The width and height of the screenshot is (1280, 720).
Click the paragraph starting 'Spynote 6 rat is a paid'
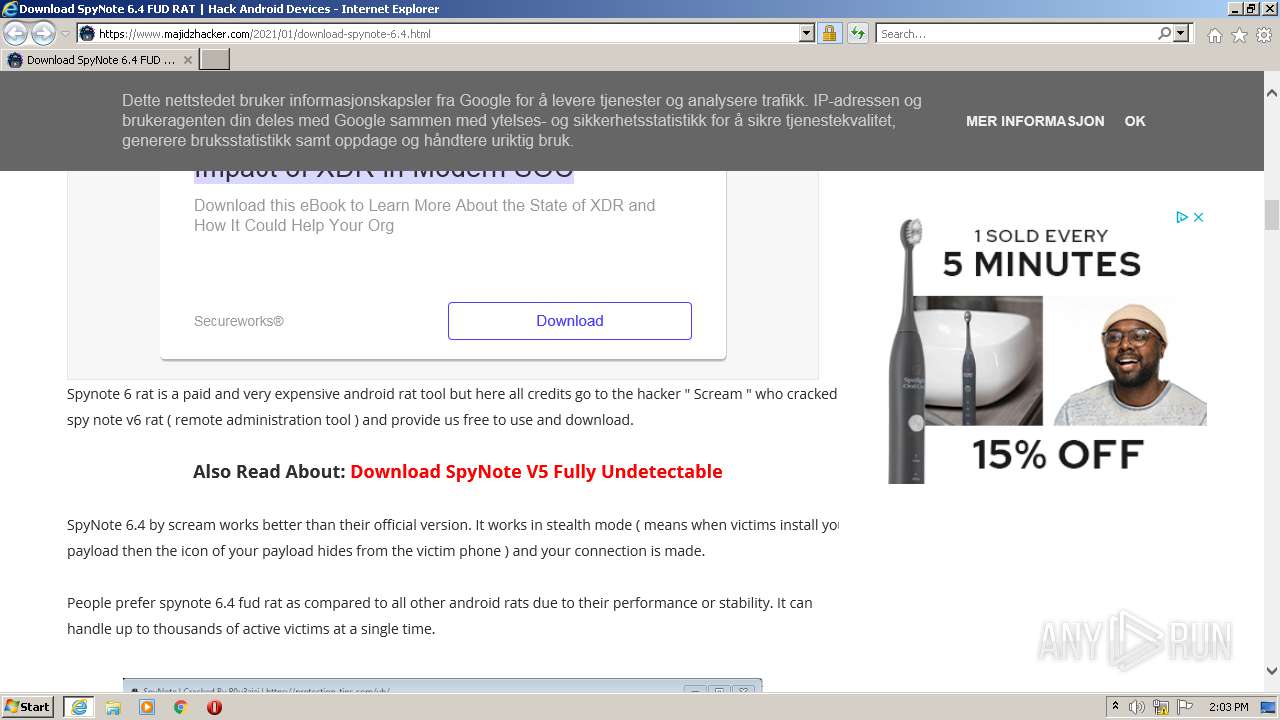[x=452, y=406]
